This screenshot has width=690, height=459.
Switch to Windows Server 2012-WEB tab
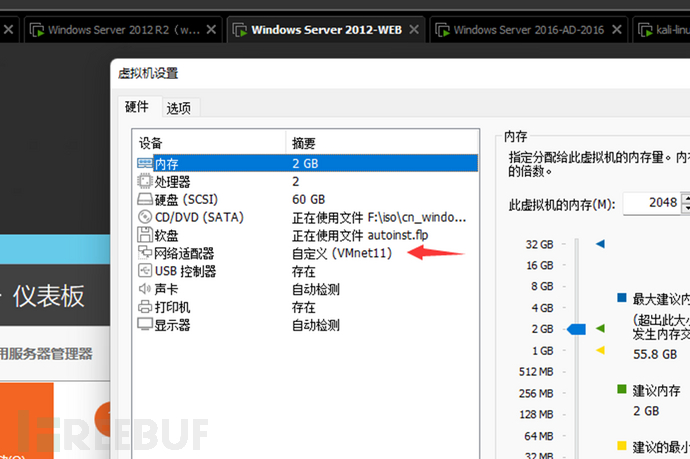tap(326, 30)
